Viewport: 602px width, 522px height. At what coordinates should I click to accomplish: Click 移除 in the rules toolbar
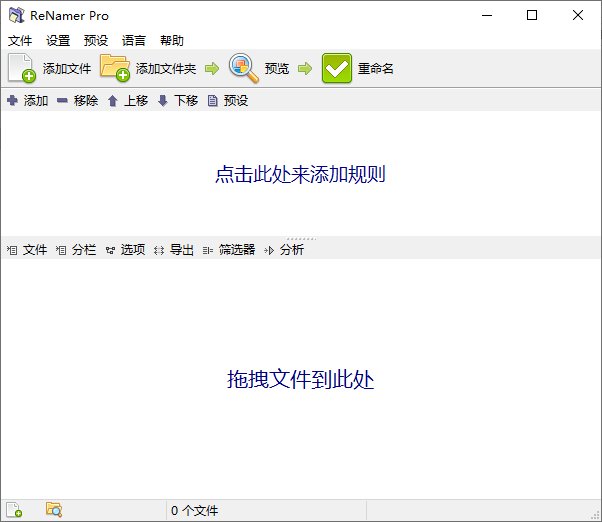click(x=86, y=101)
